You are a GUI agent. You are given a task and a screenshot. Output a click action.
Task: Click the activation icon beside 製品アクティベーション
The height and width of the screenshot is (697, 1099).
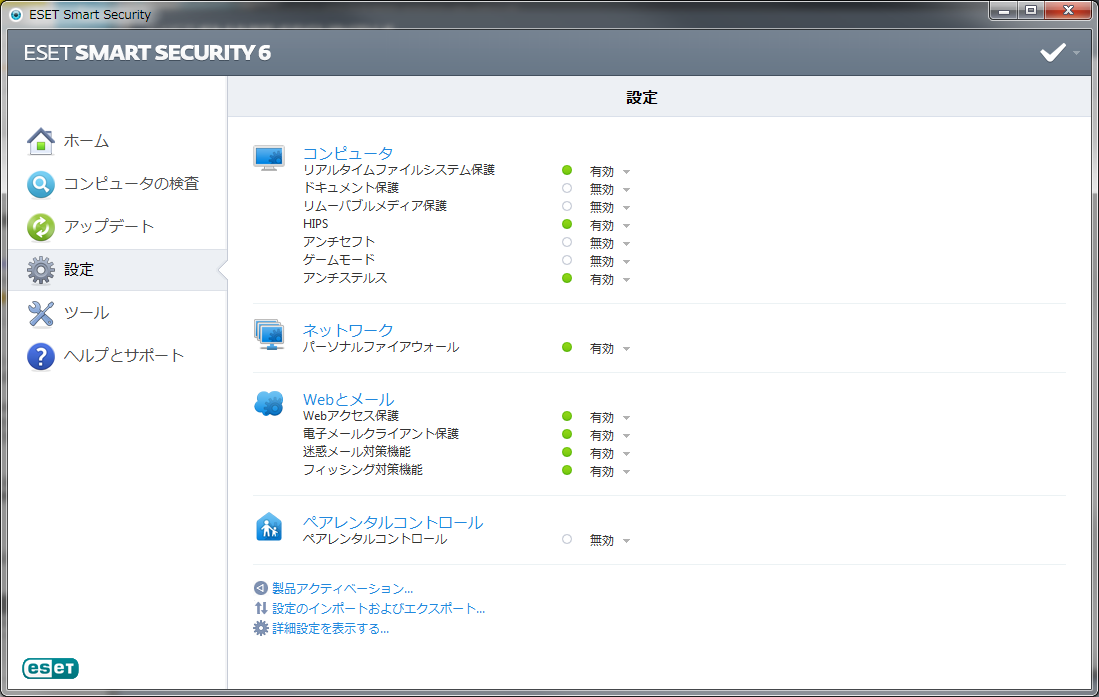261,588
